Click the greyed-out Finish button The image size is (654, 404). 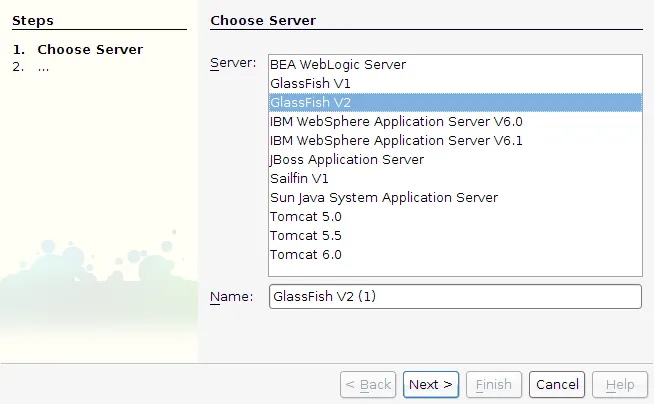tap(493, 384)
